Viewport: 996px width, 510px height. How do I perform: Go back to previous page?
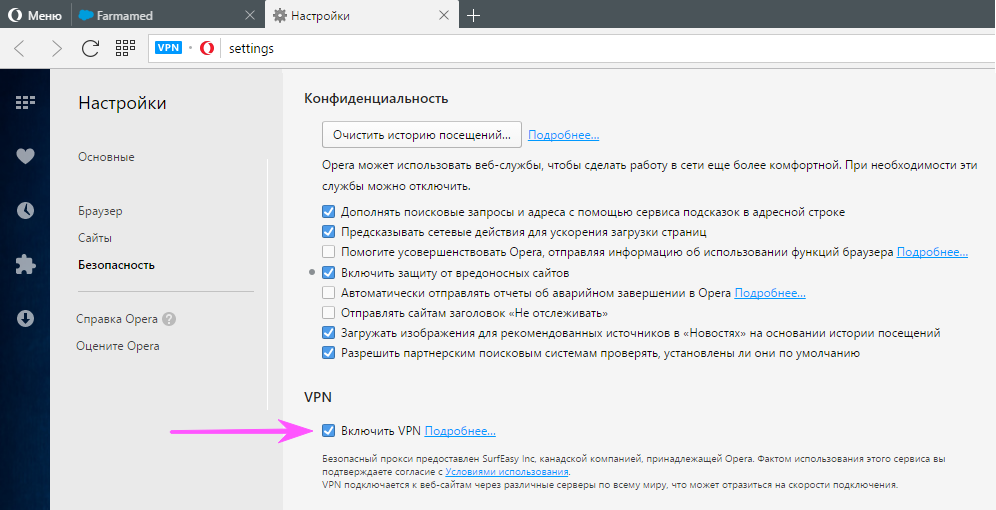pos(20,48)
